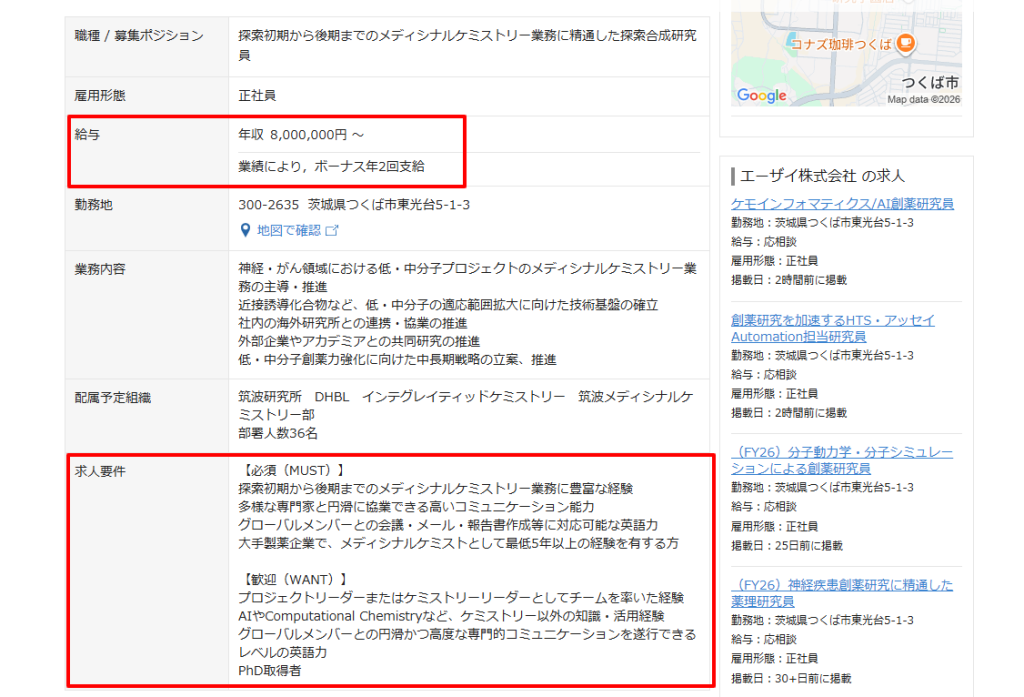Click the external link icon after 地図で確認

(x=332, y=230)
